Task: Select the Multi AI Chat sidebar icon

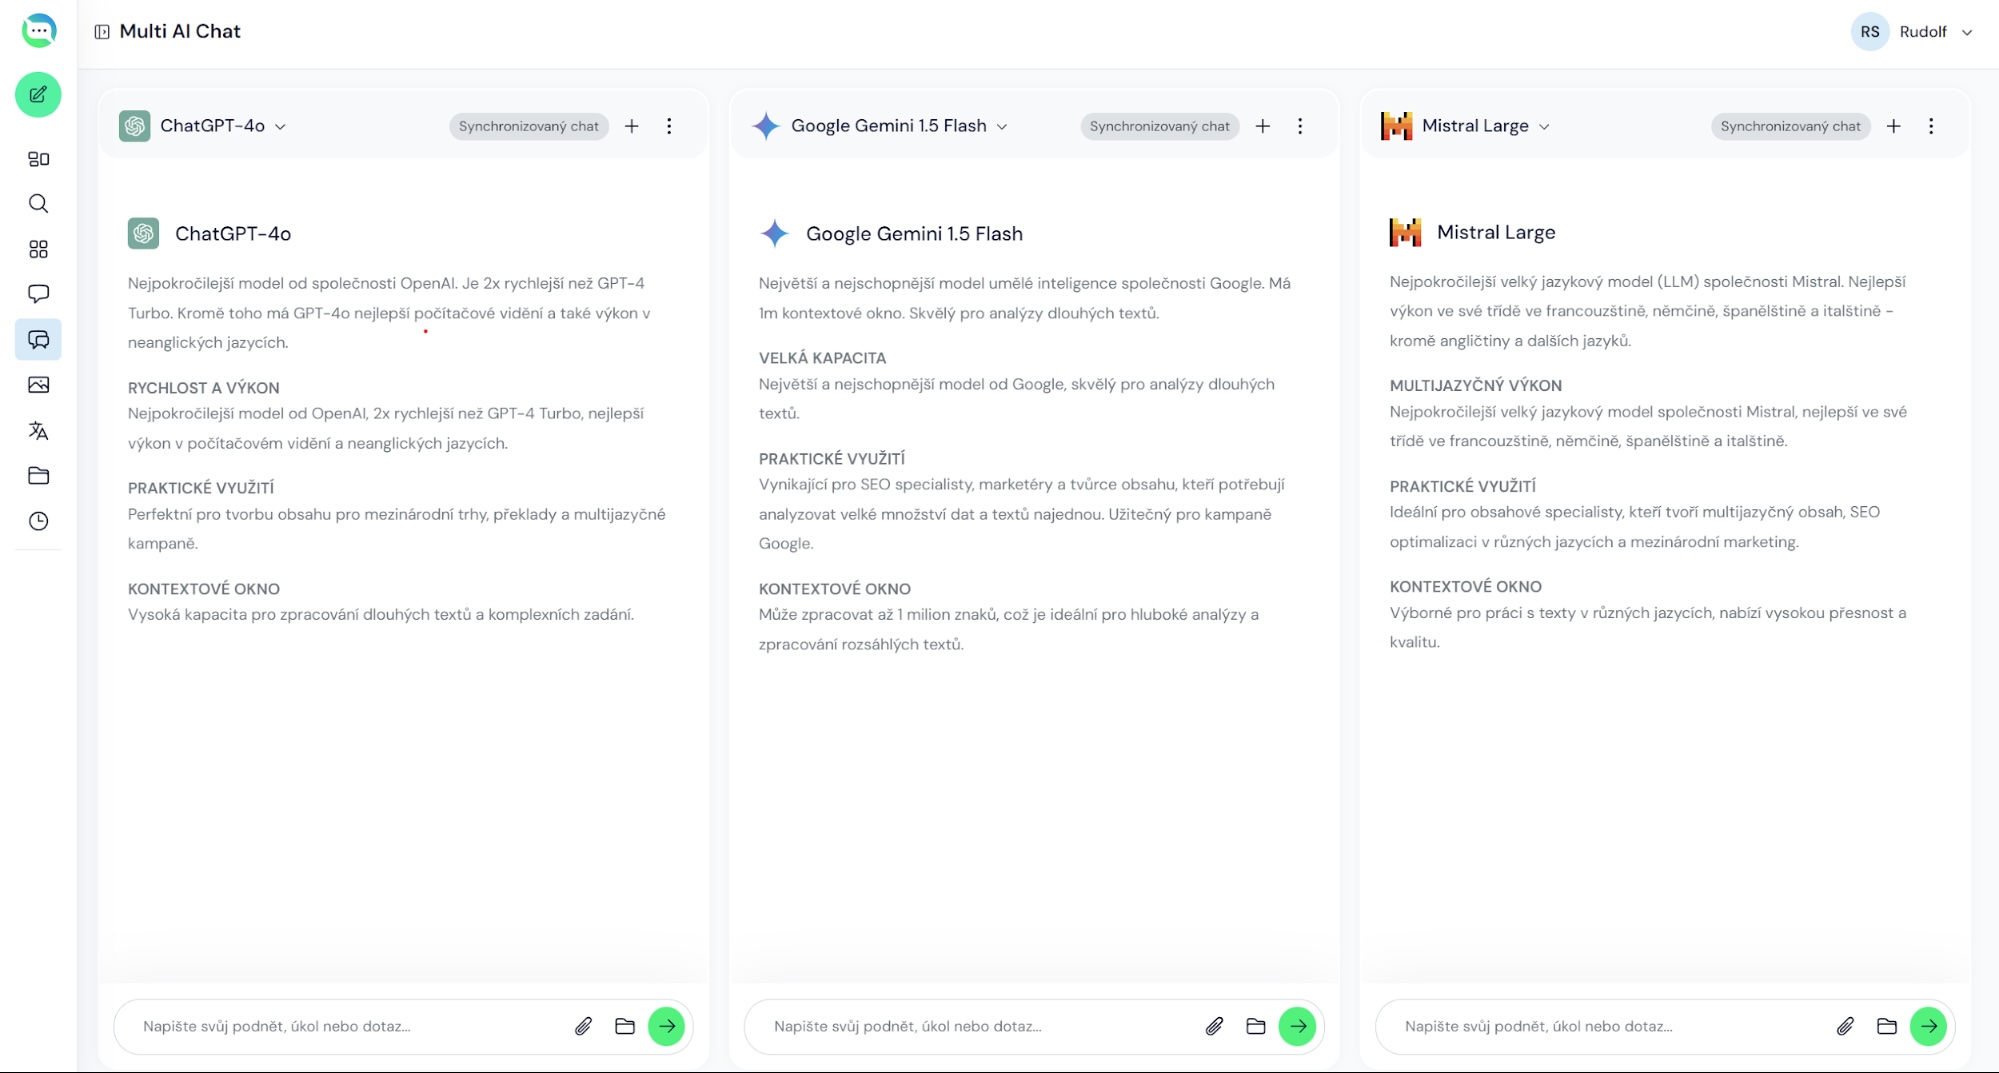Action: (x=38, y=340)
